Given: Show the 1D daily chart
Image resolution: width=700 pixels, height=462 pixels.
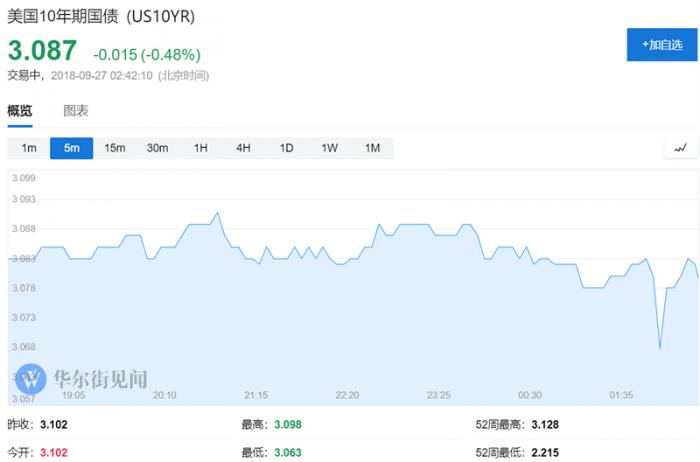Looking at the screenshot, I should [x=286, y=148].
